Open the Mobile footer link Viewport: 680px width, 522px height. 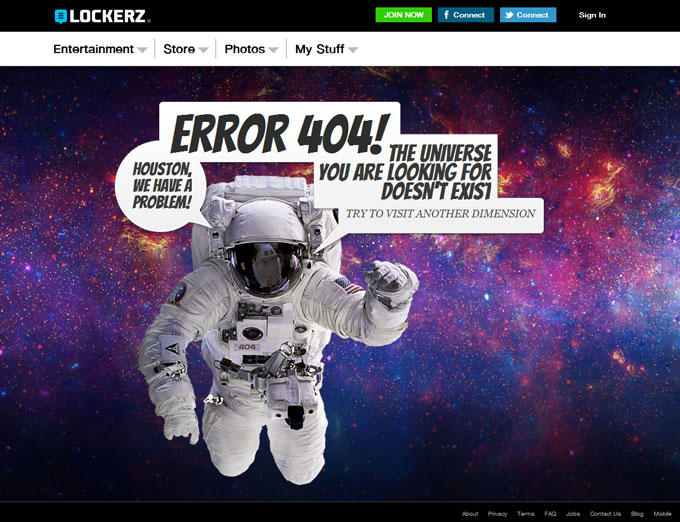pos(662,514)
